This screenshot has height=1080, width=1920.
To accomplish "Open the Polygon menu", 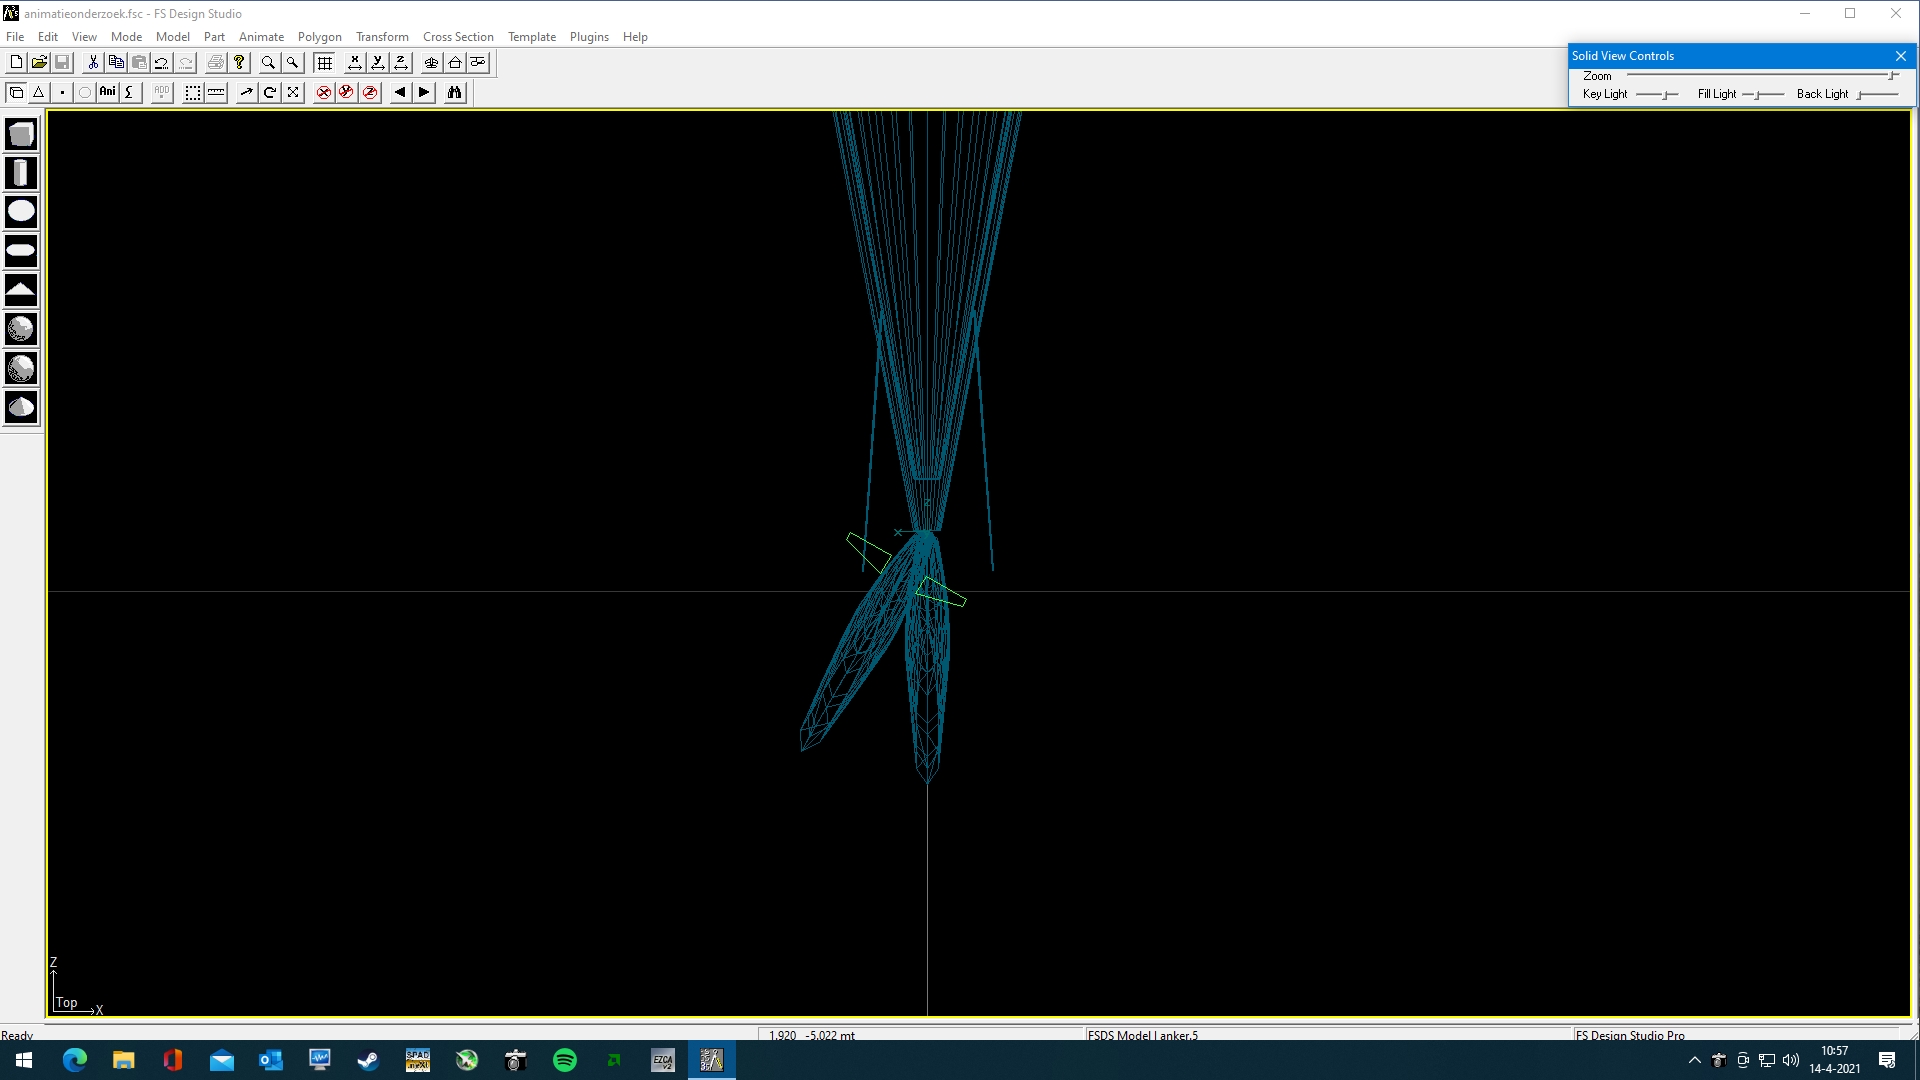I will click(319, 37).
